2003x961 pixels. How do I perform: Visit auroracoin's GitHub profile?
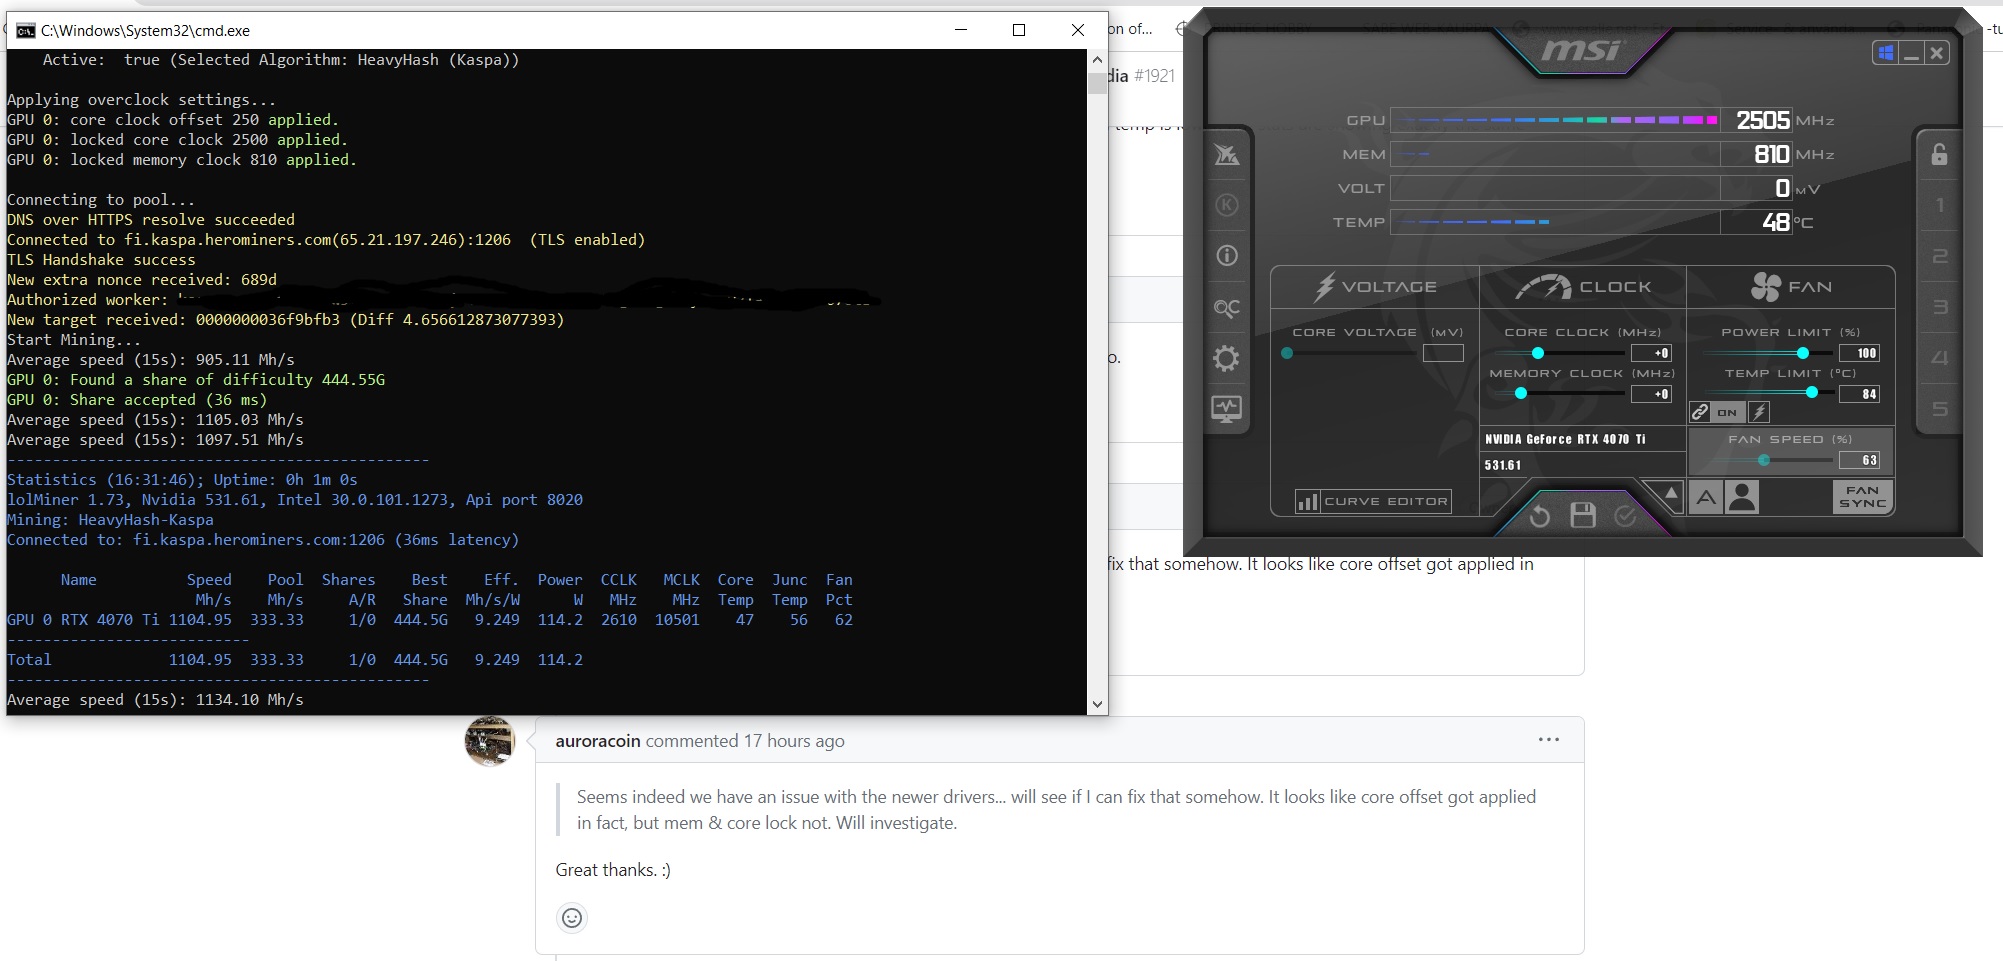pyautogui.click(x=596, y=740)
